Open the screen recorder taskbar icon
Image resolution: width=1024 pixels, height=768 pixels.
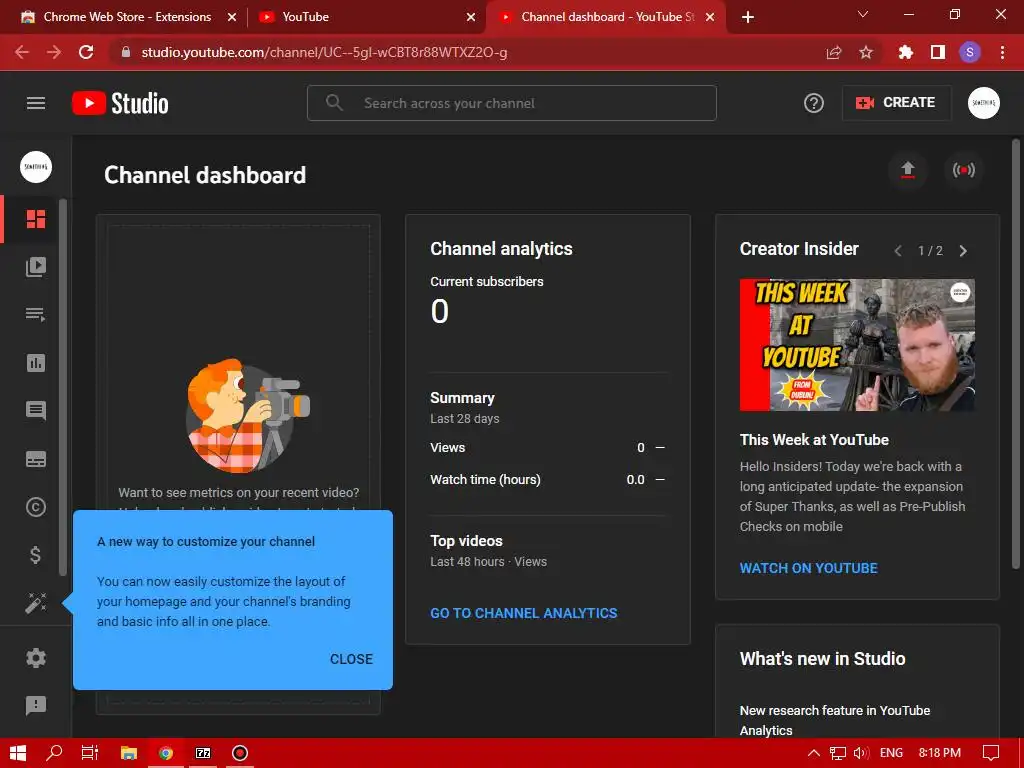pos(240,753)
